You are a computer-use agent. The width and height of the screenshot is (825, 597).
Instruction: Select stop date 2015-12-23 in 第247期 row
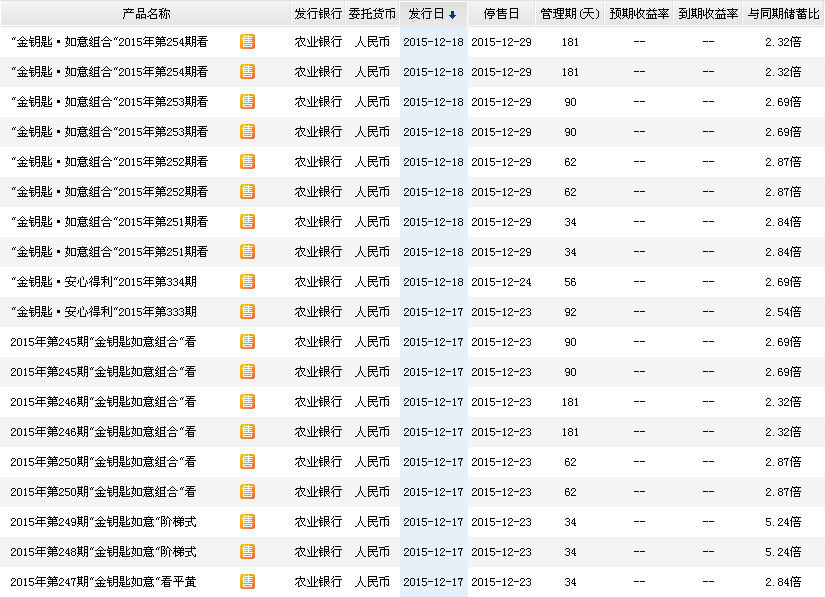coord(501,582)
